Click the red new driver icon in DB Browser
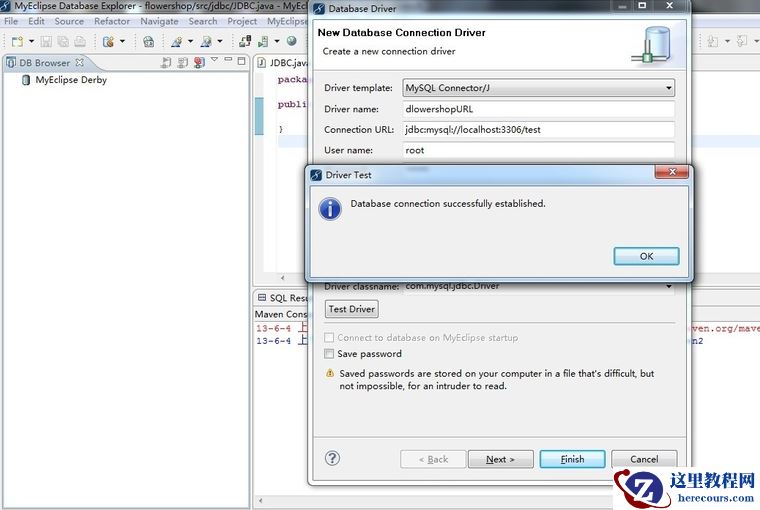The image size is (760, 510). (x=199, y=62)
